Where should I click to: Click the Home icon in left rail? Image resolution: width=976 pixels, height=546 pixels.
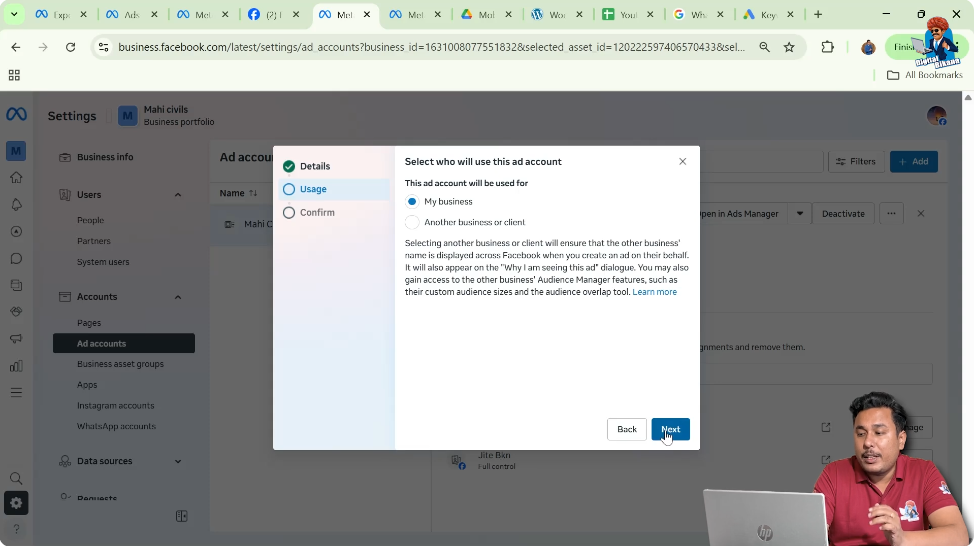(16, 178)
